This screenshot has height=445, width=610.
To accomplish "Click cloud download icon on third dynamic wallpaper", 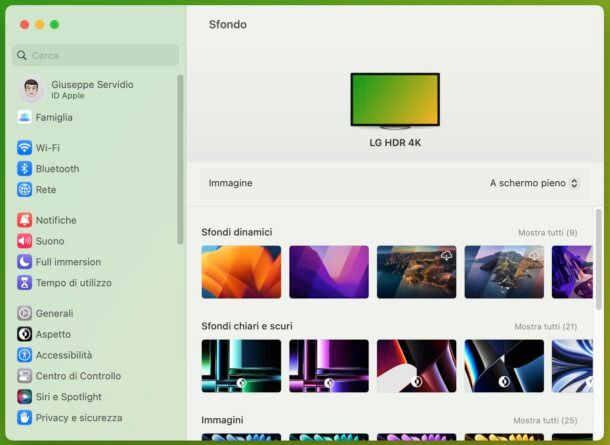I will [447, 256].
